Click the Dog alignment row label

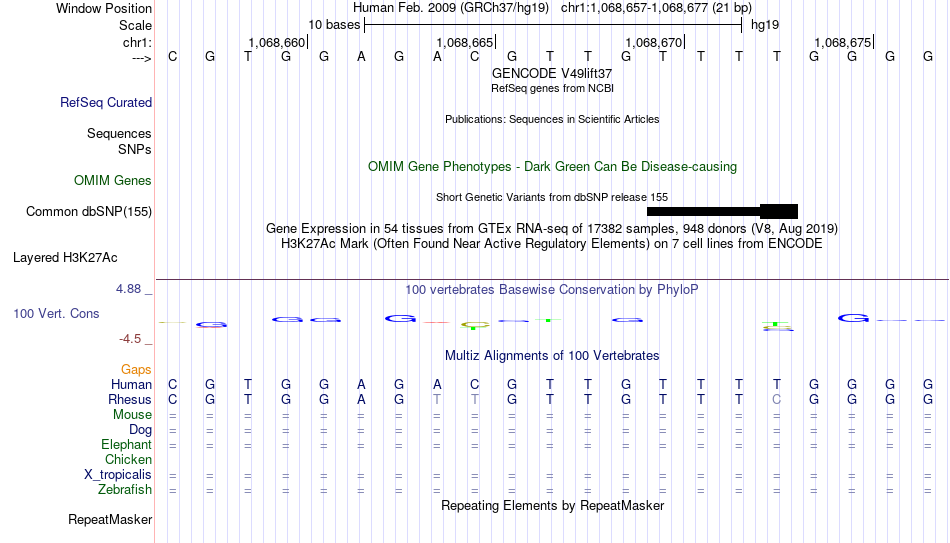click(141, 430)
